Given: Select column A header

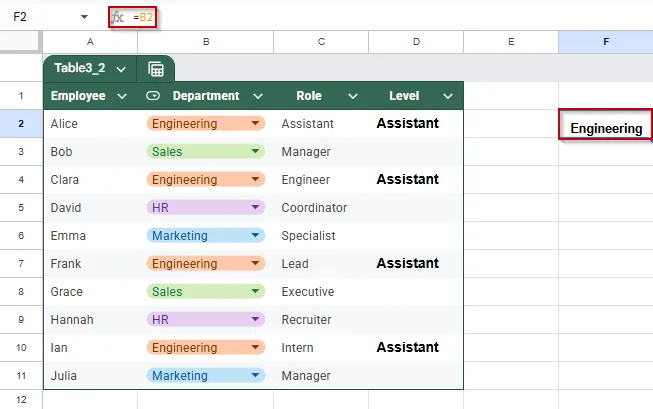Looking at the screenshot, I should tap(90, 42).
